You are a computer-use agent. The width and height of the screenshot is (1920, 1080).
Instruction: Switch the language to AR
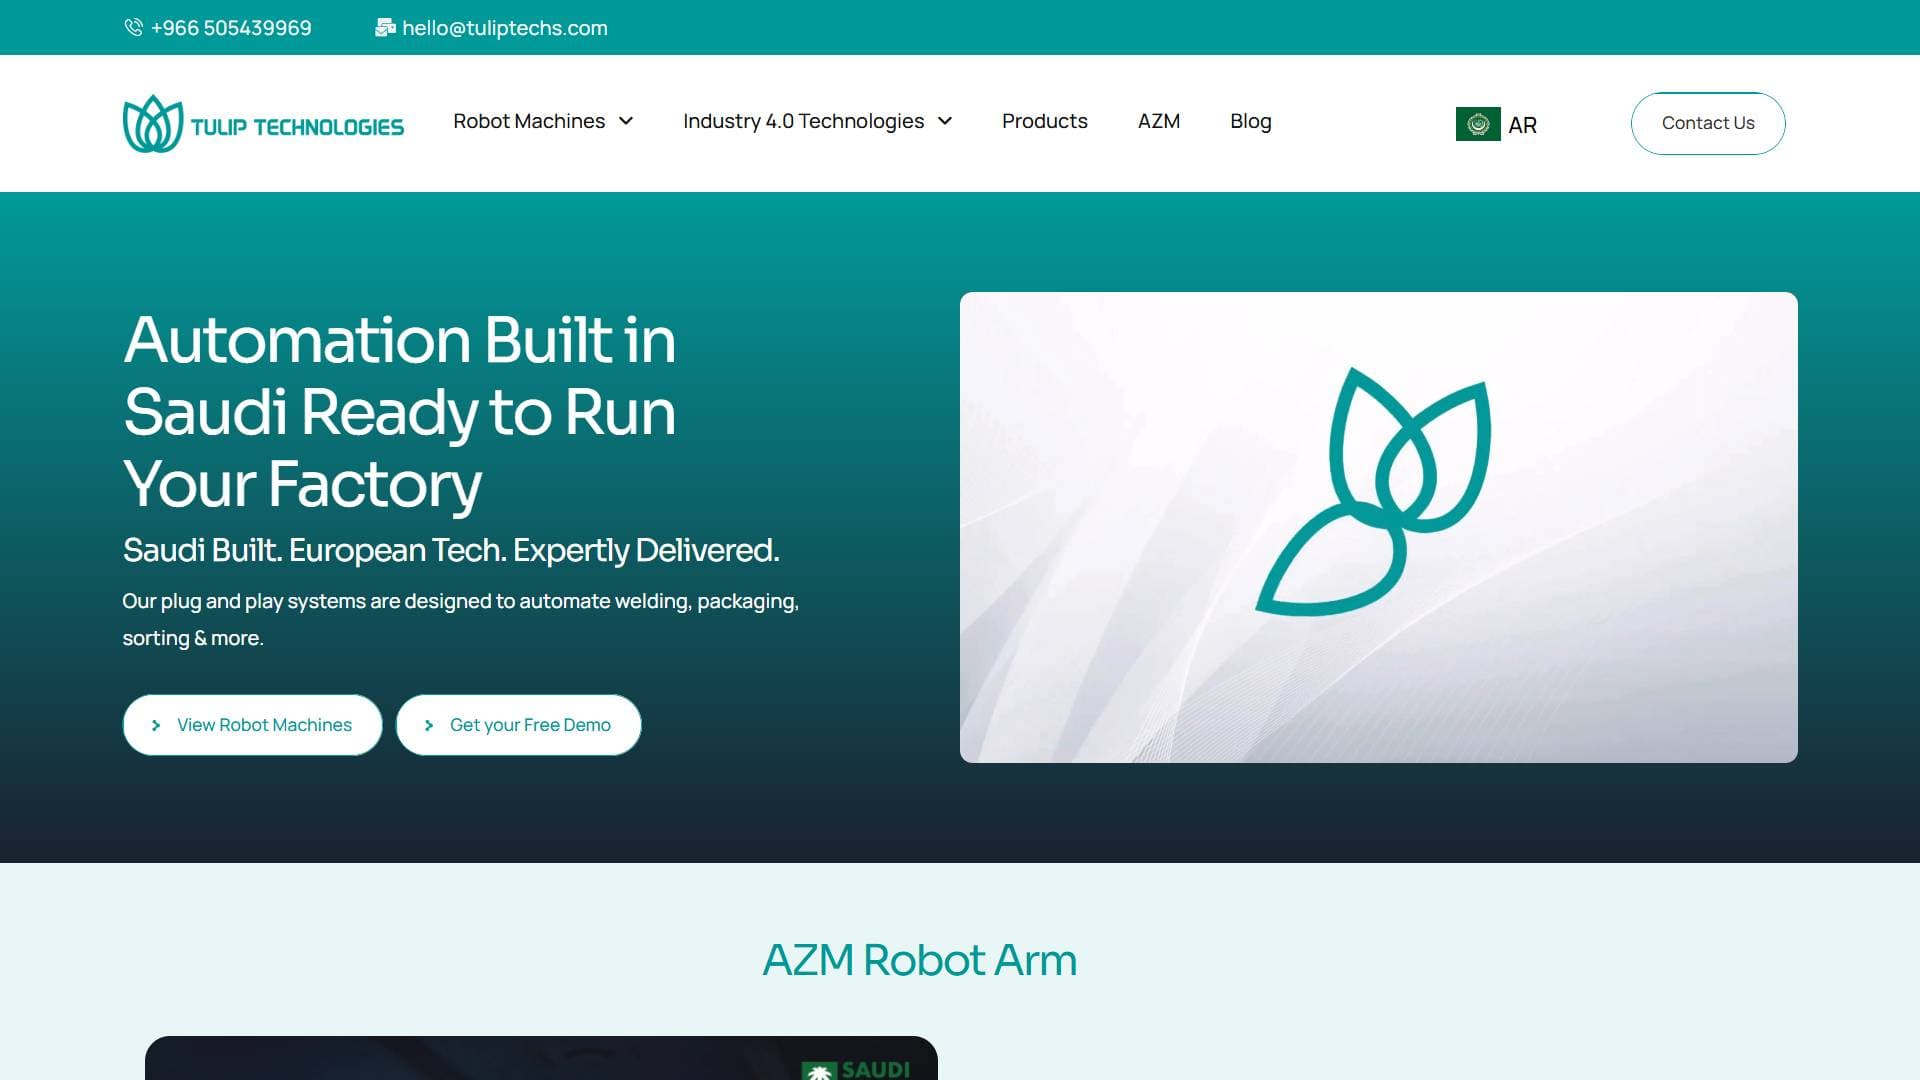point(1522,125)
